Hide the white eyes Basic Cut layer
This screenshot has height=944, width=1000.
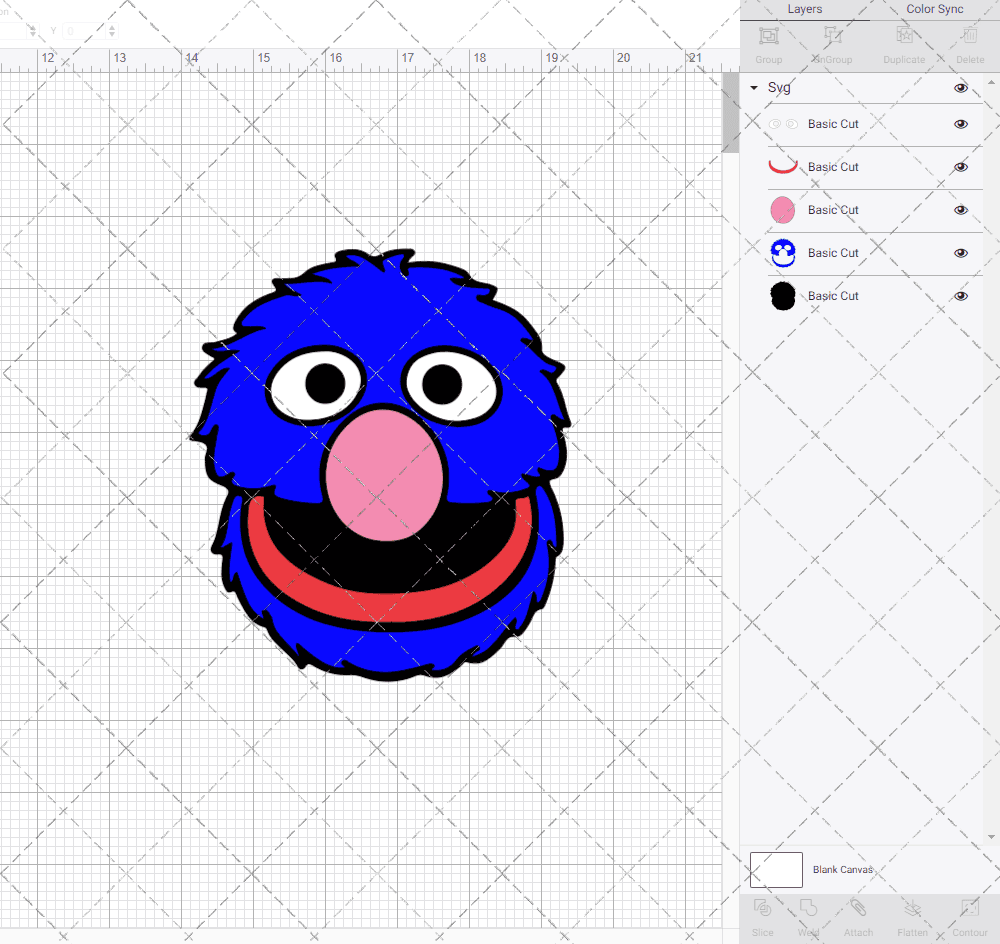coord(960,124)
